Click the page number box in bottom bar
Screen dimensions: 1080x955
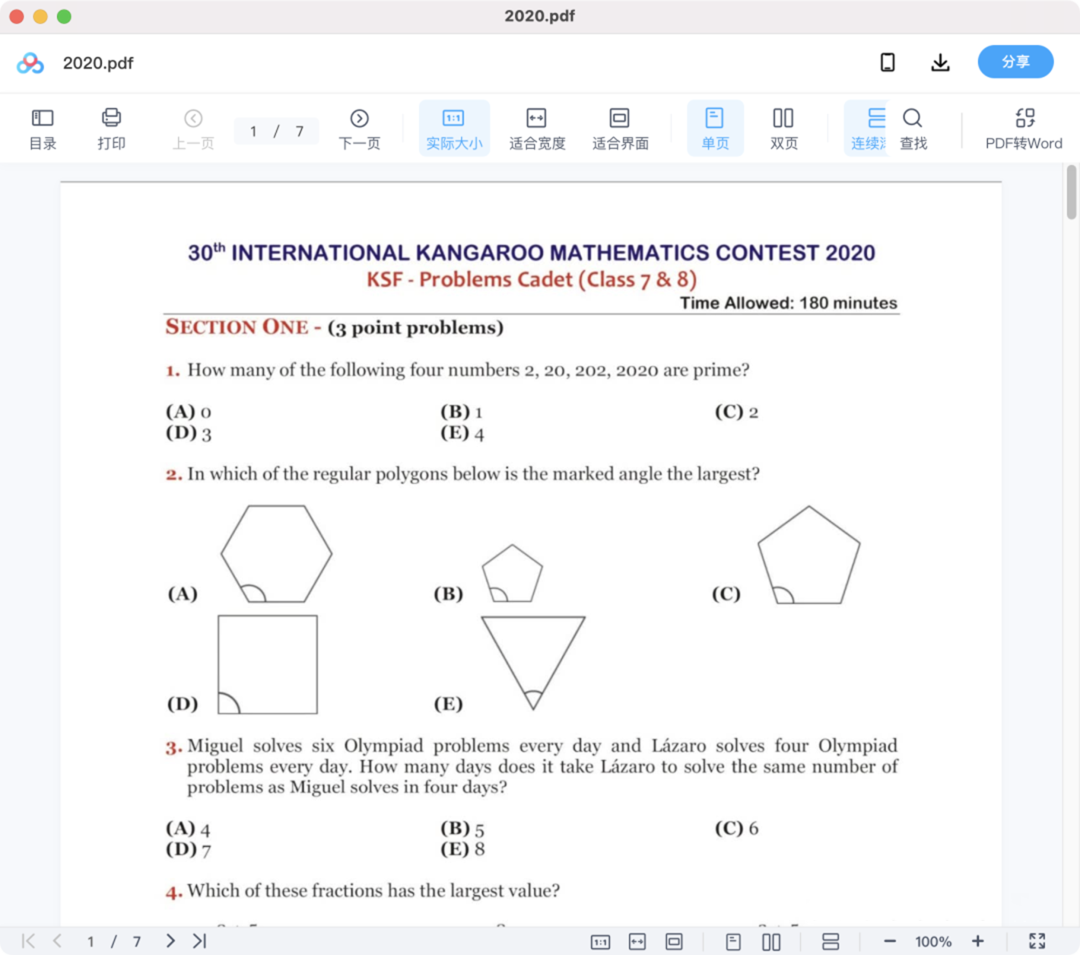click(90, 941)
